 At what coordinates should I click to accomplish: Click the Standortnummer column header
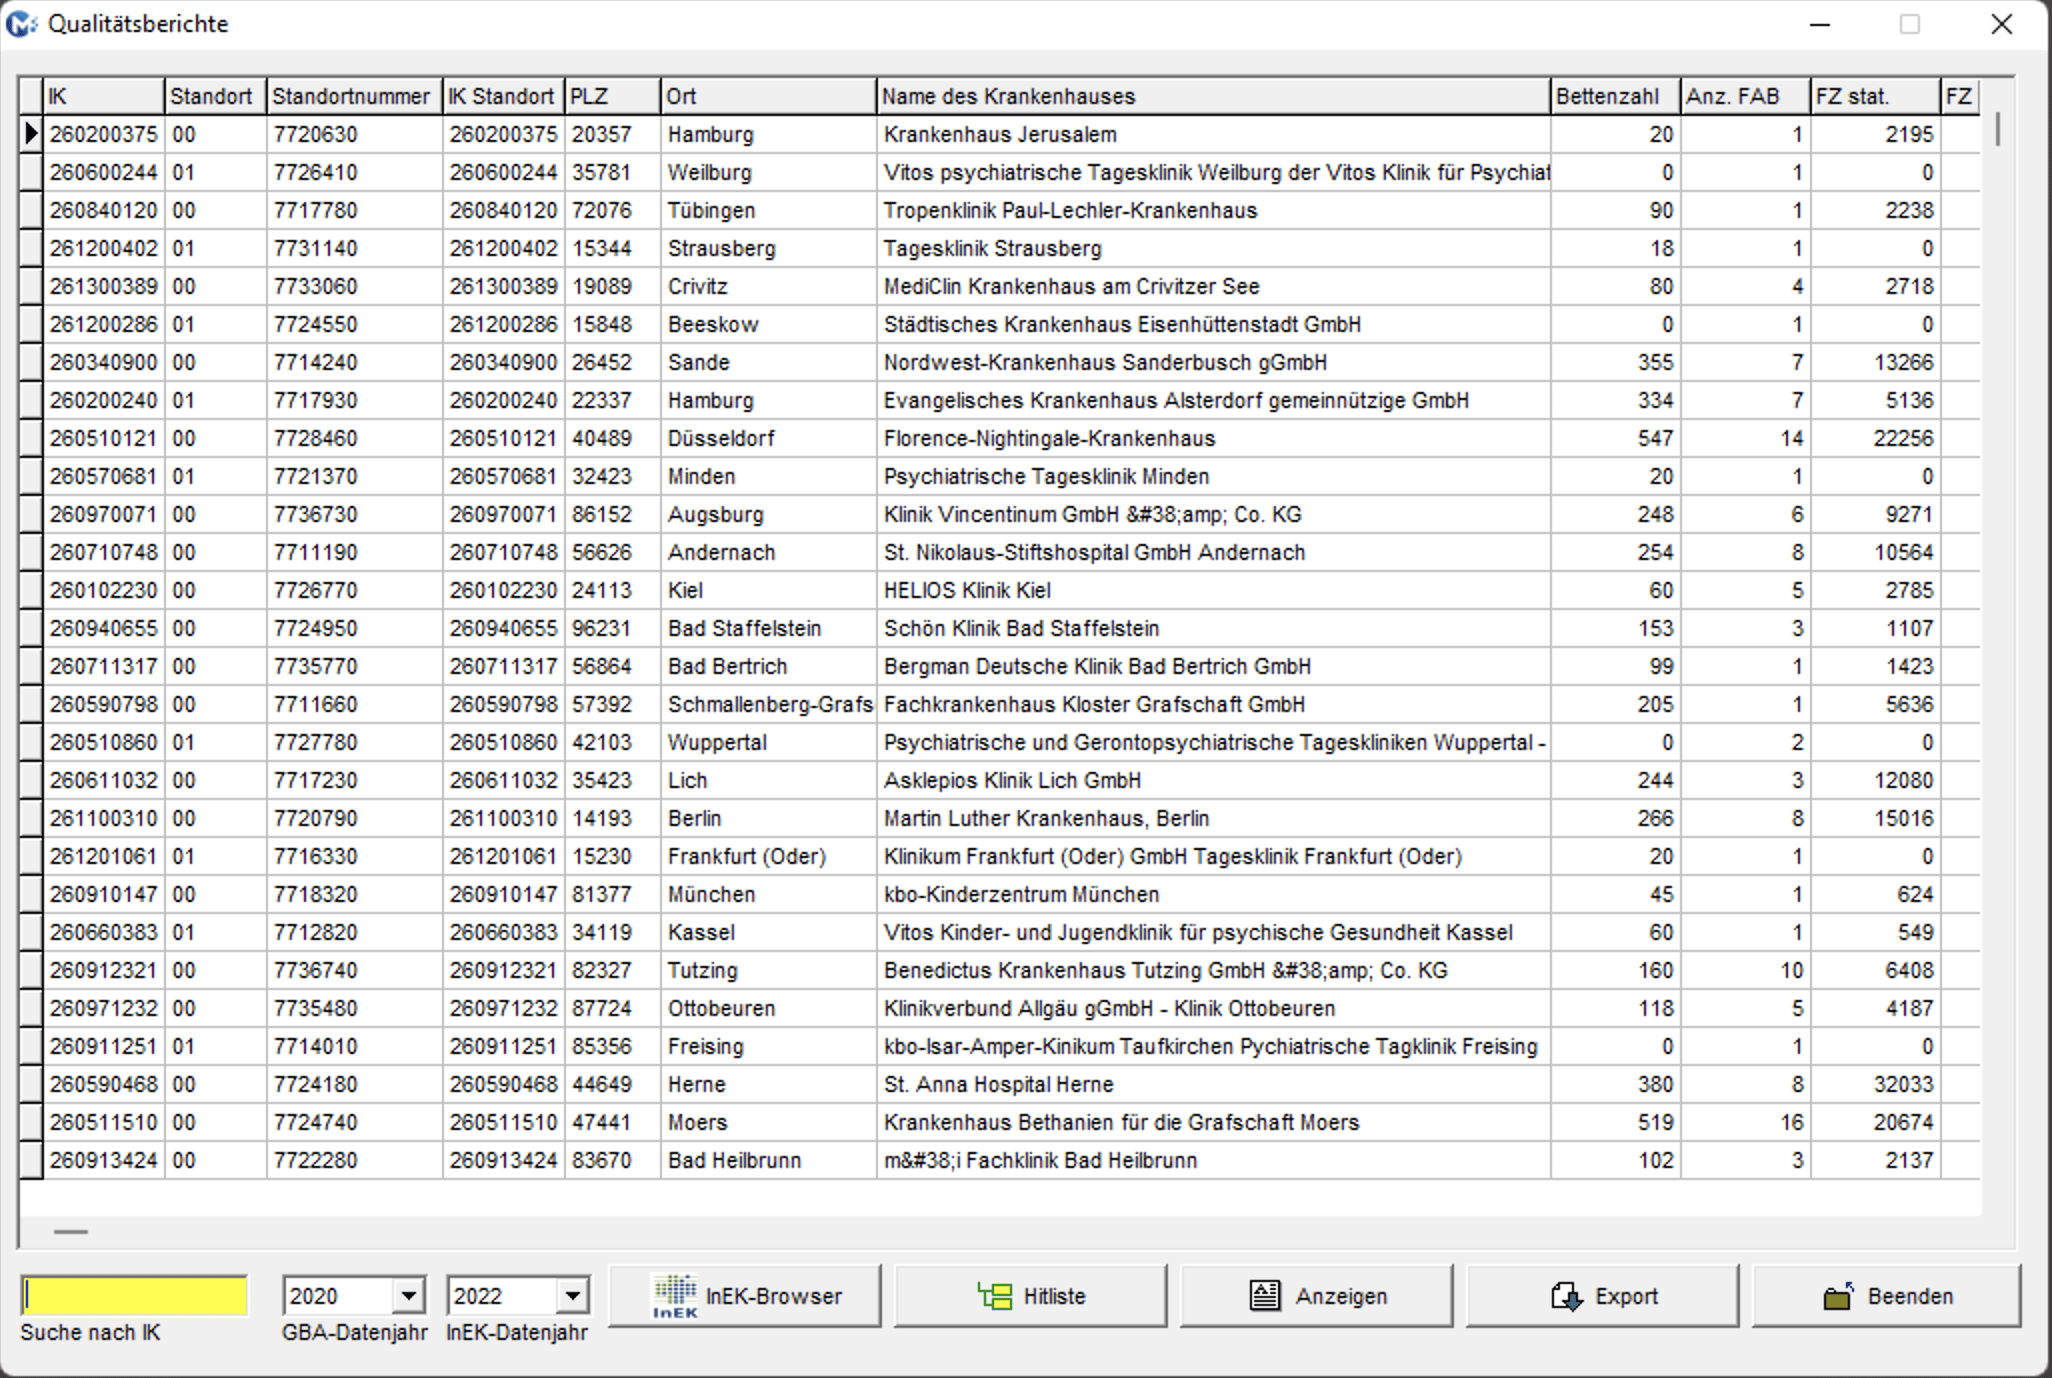[x=355, y=96]
